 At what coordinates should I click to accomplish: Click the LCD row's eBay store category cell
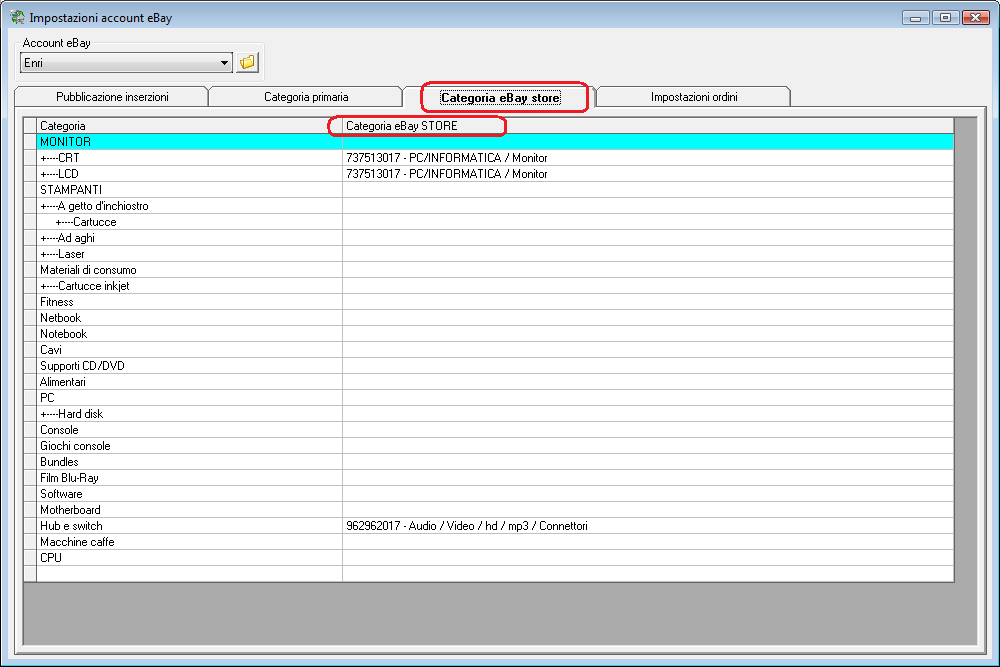(648, 173)
